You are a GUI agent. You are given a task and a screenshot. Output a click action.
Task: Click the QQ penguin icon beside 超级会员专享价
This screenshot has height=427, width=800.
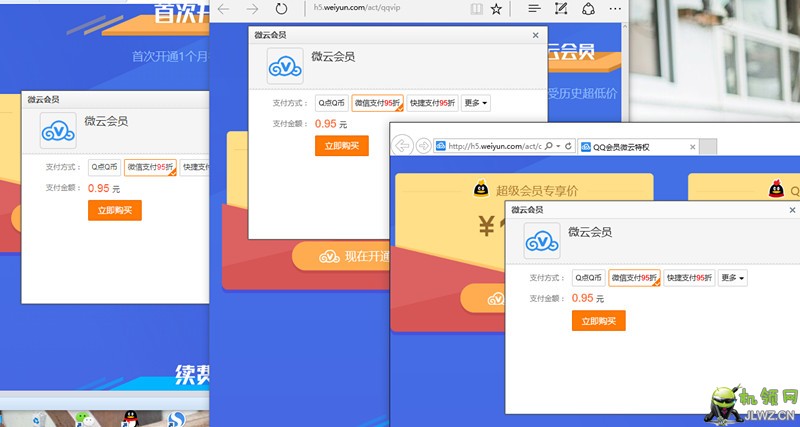click(x=481, y=189)
